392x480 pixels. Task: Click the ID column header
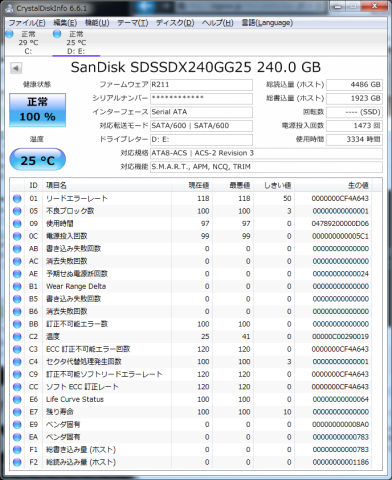pyautogui.click(x=33, y=185)
